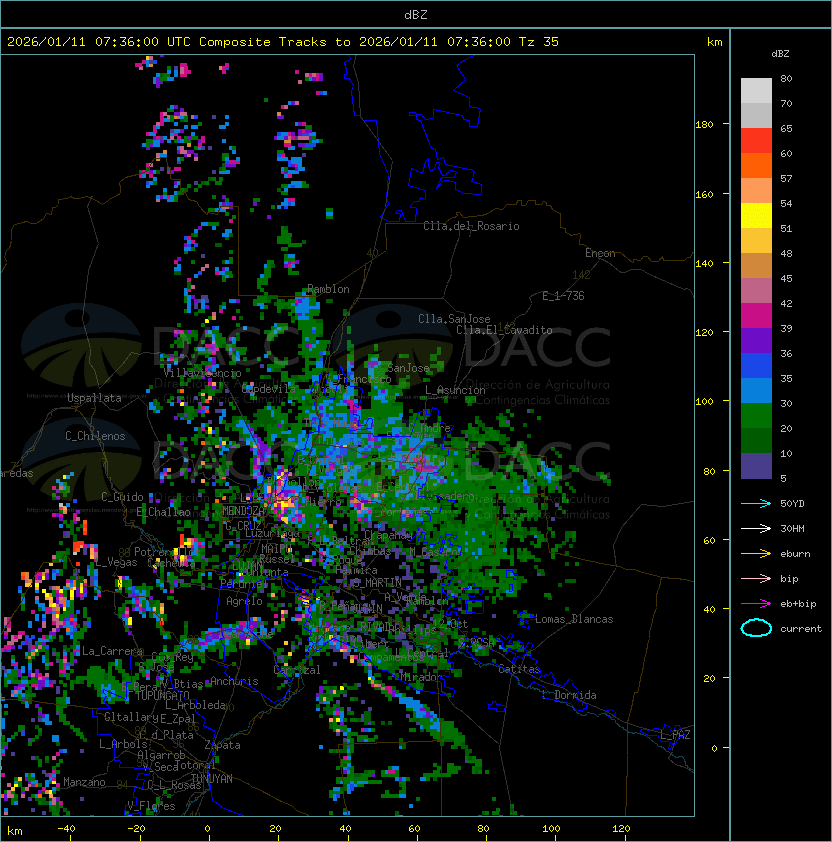Viewport: 832px width, 842px height.
Task: Click the L_Dormida place label
Action: (x=569, y=695)
